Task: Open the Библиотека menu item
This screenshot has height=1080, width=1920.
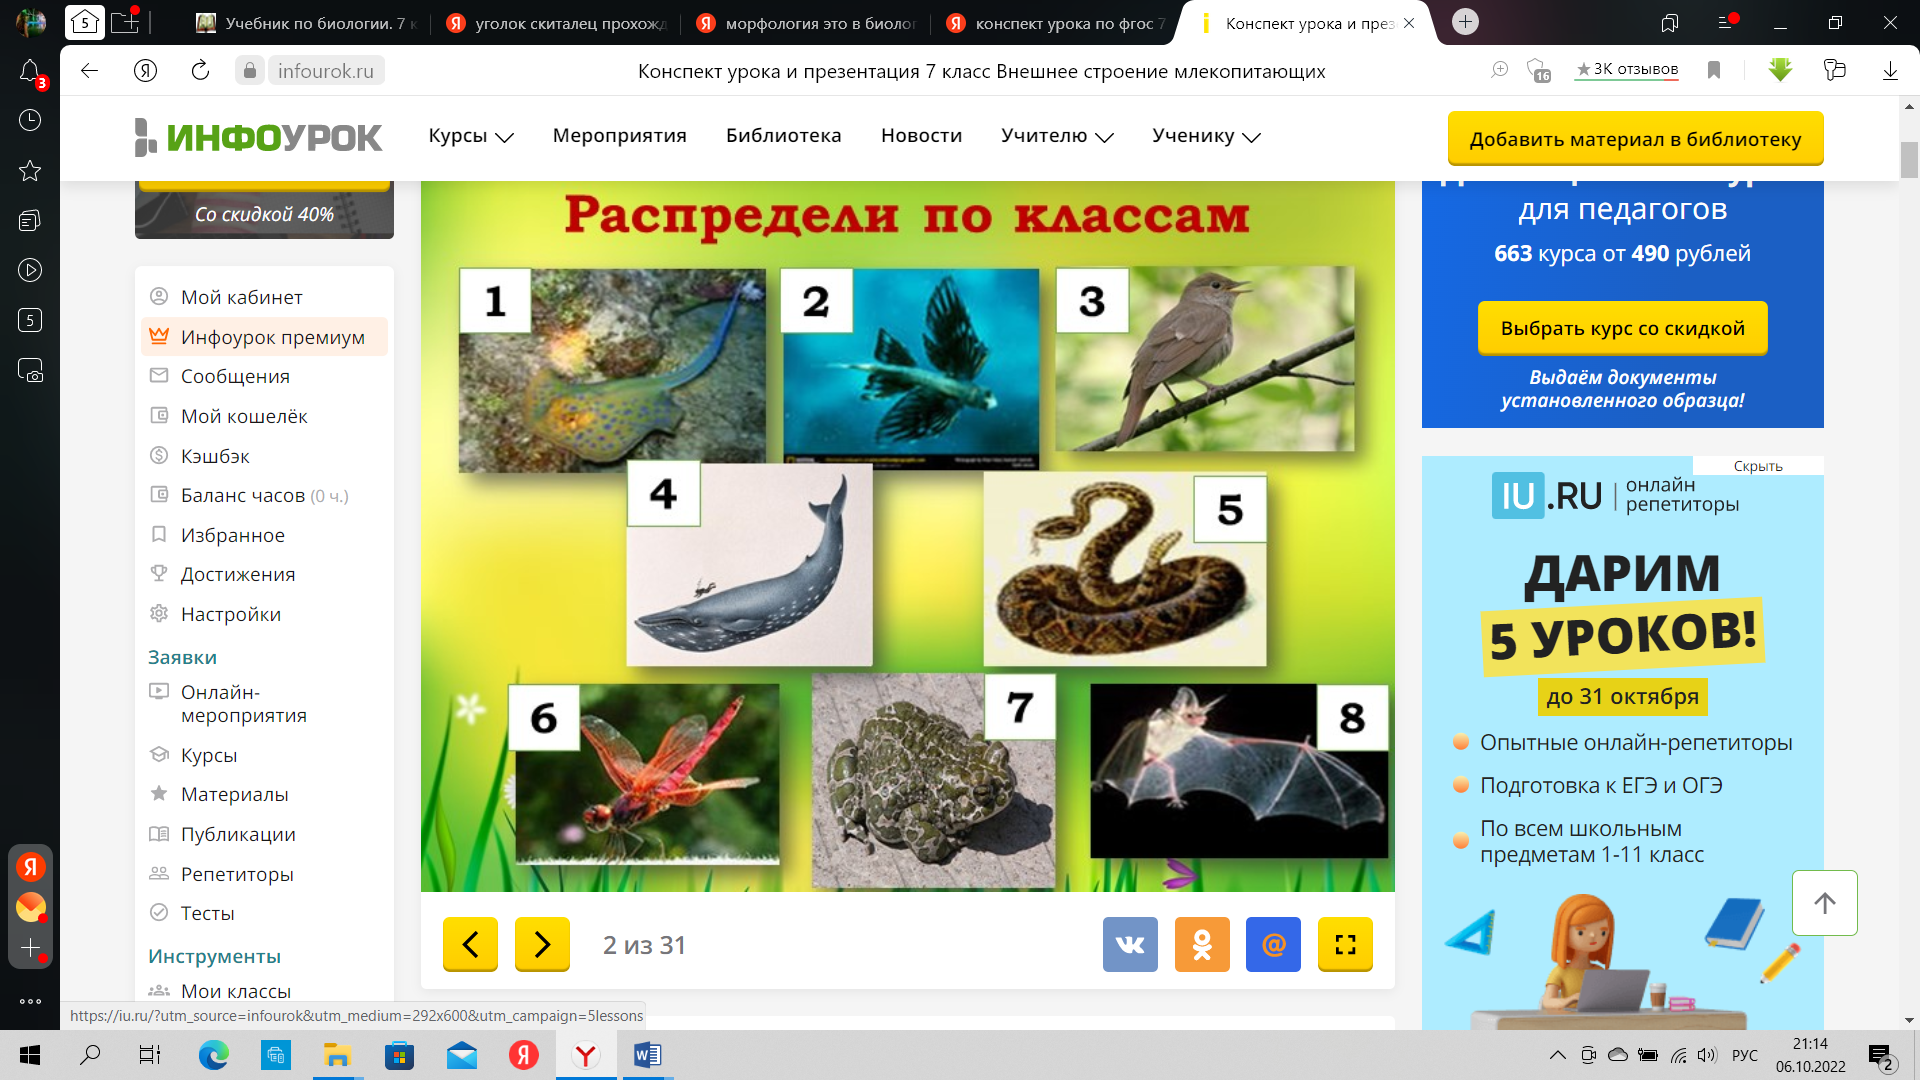Action: [x=783, y=136]
